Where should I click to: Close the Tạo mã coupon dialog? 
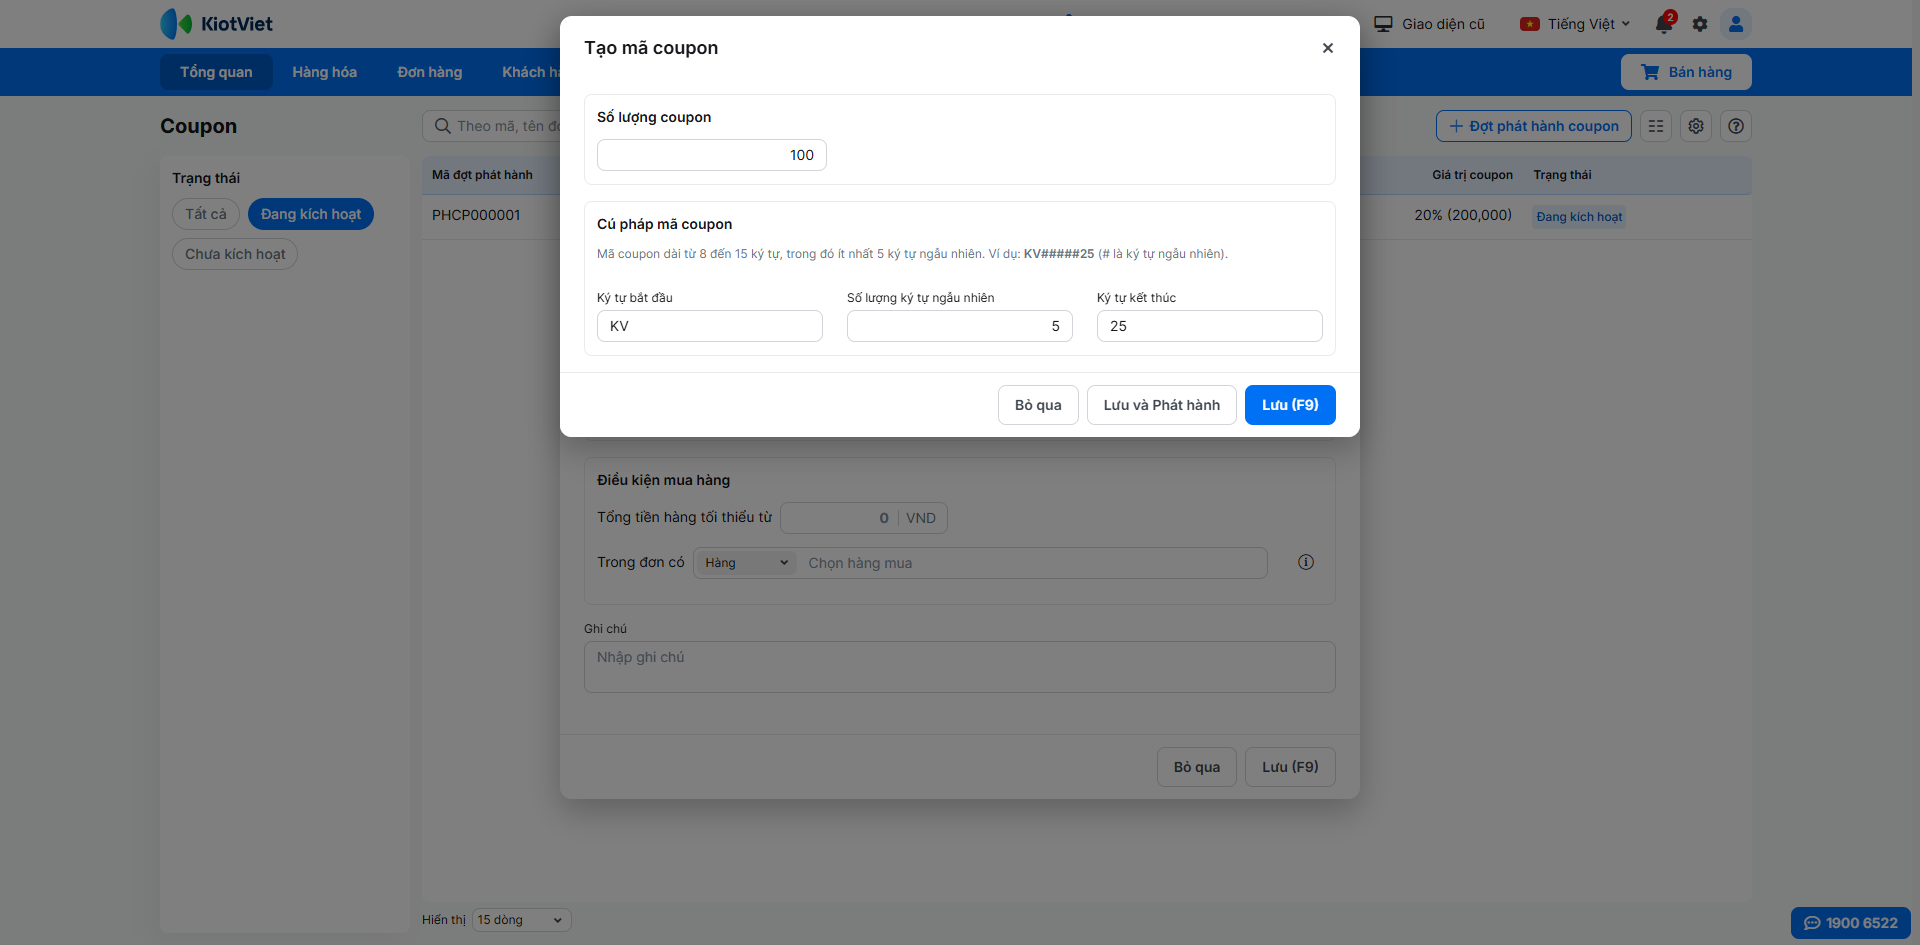pyautogui.click(x=1327, y=48)
